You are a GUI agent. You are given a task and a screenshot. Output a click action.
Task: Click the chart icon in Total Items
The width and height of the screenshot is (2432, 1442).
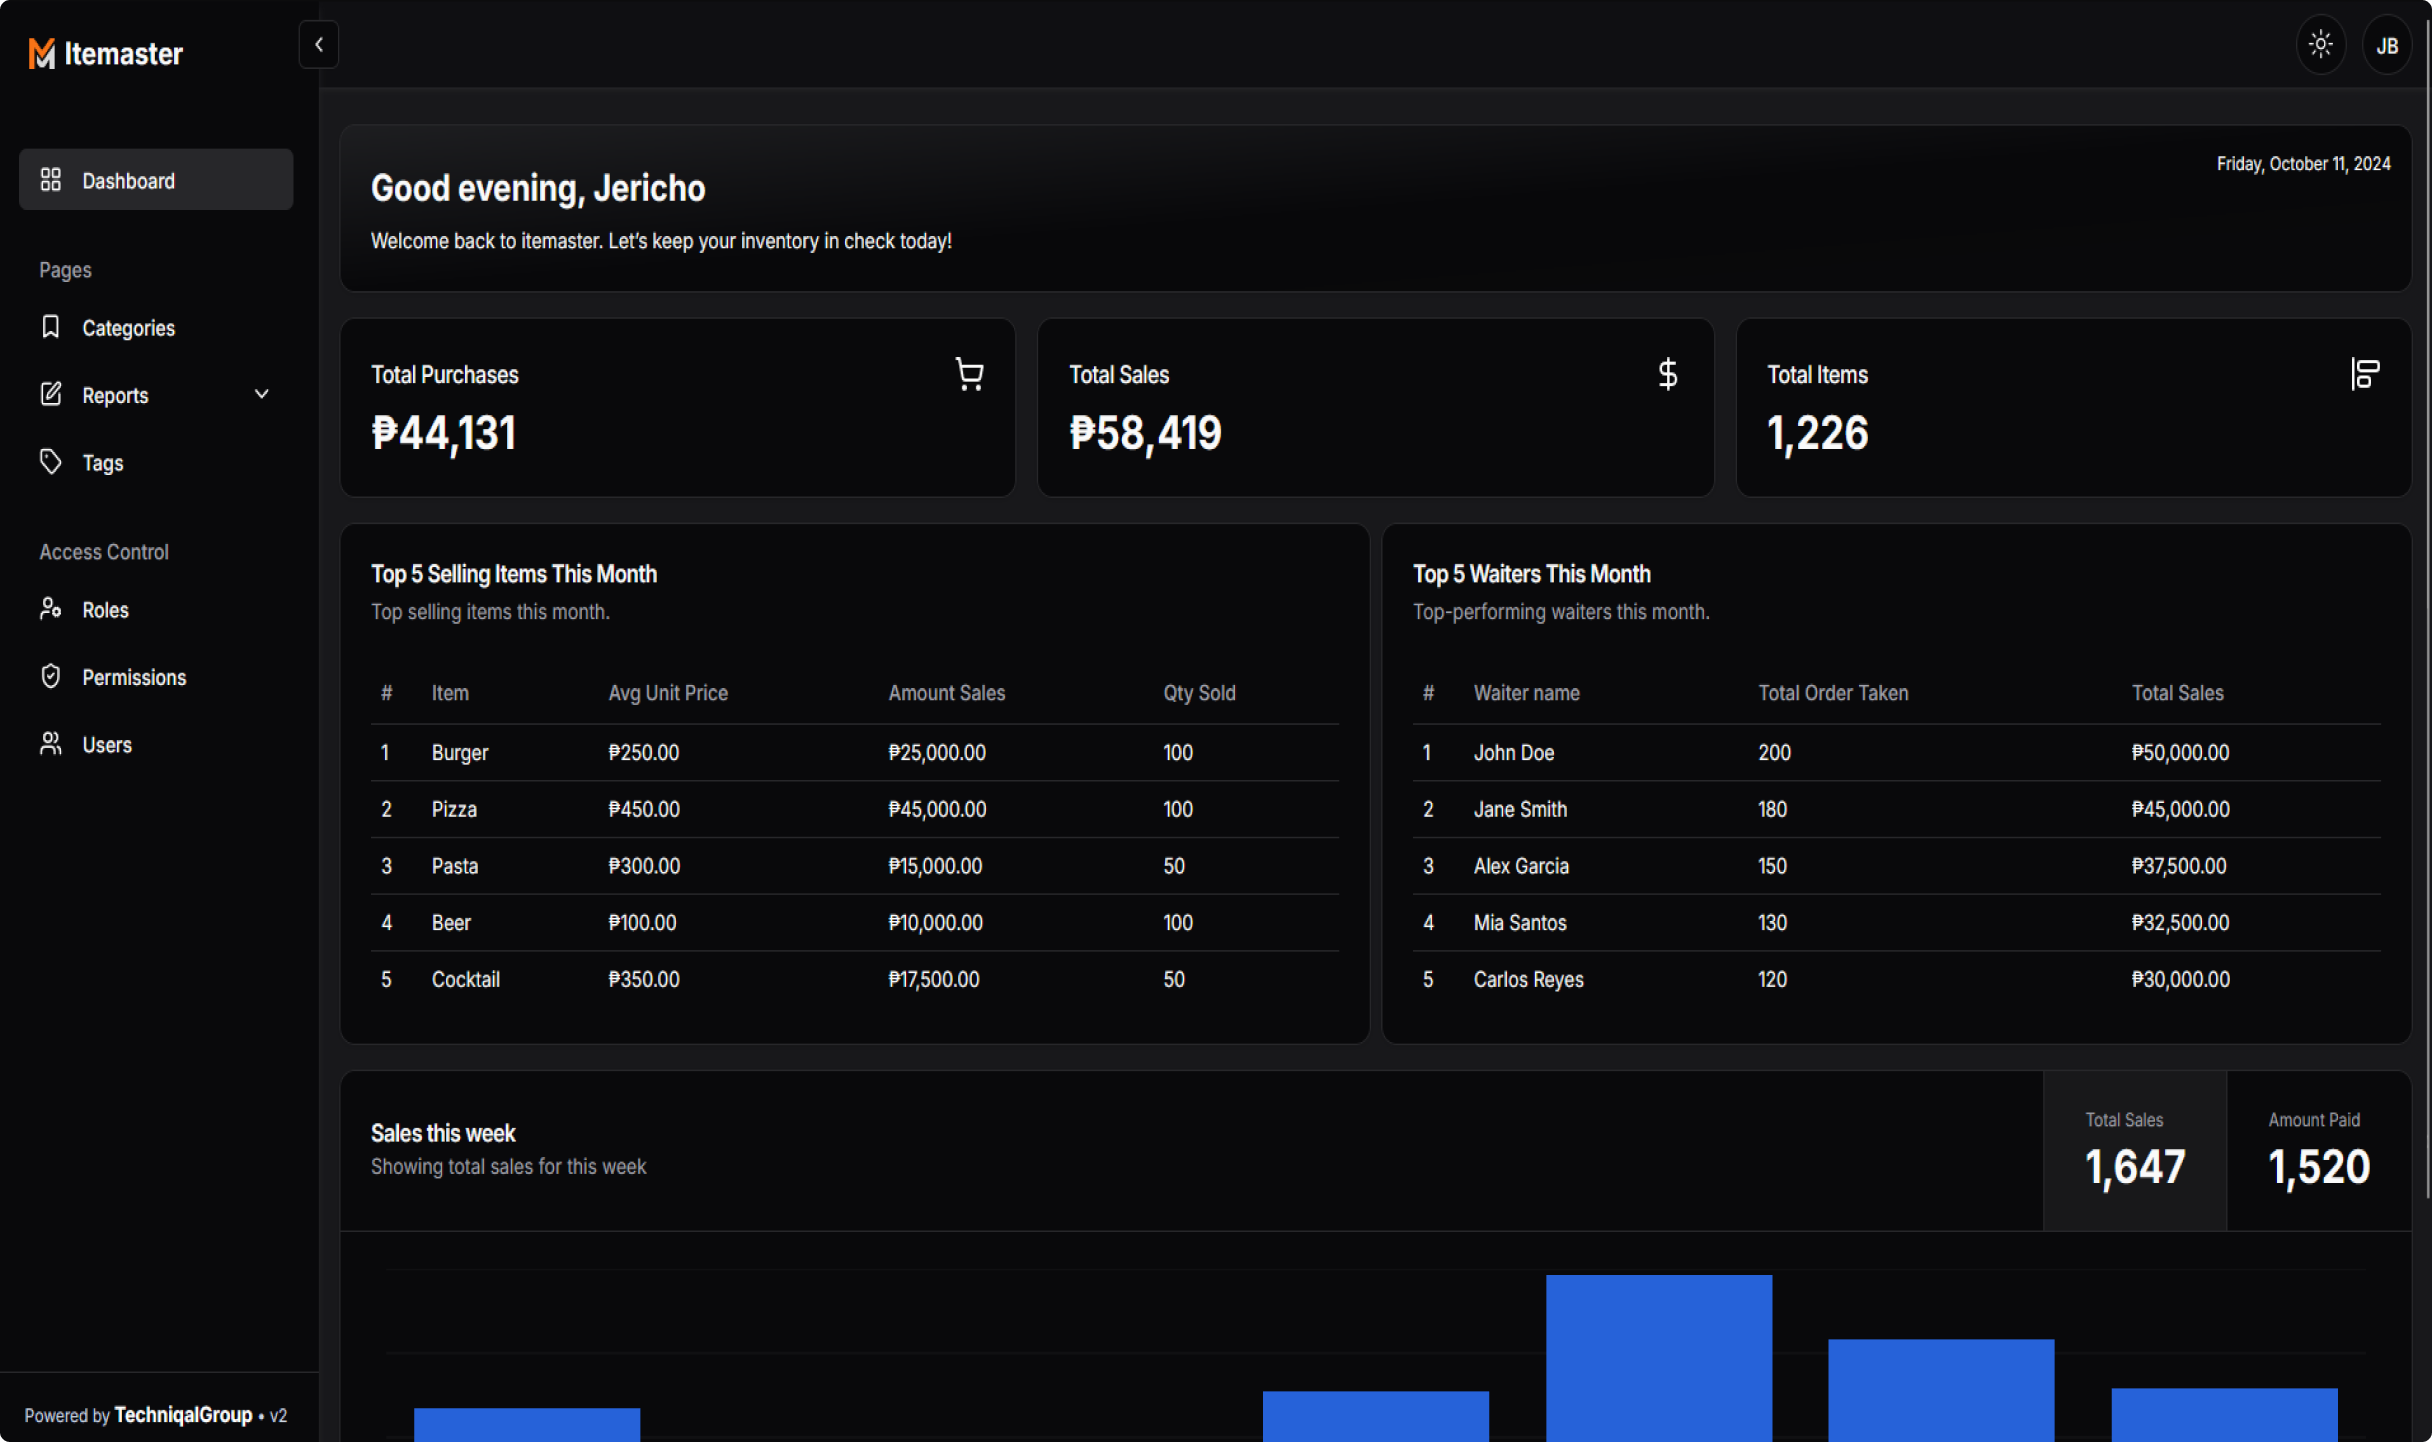(x=2364, y=374)
